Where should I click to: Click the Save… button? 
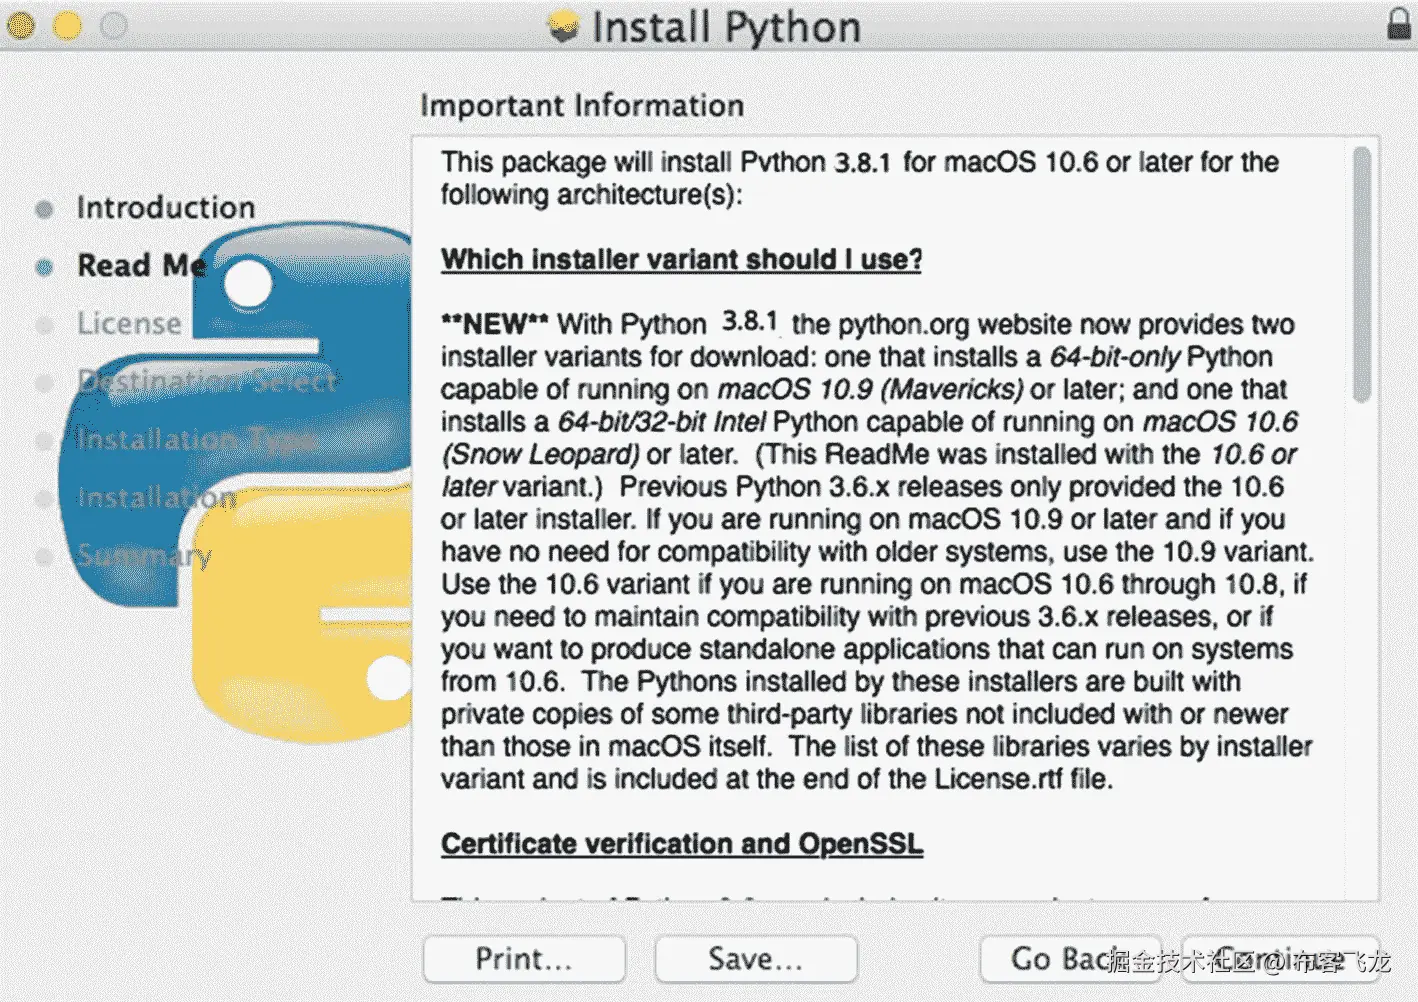755,958
